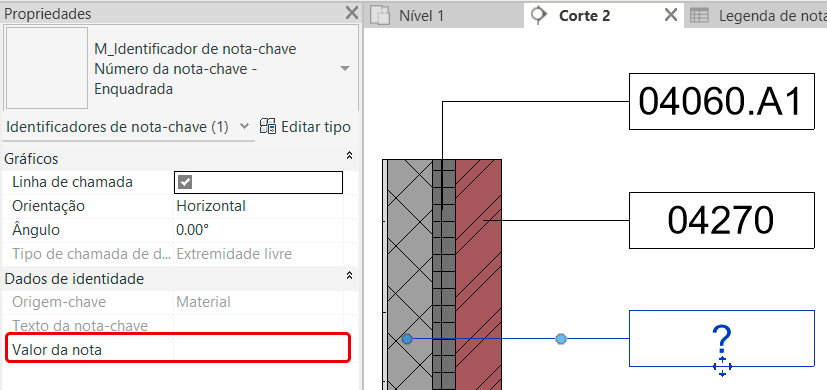Select the cross-hatched gray wall layer
The image size is (827, 390).
click(410, 274)
